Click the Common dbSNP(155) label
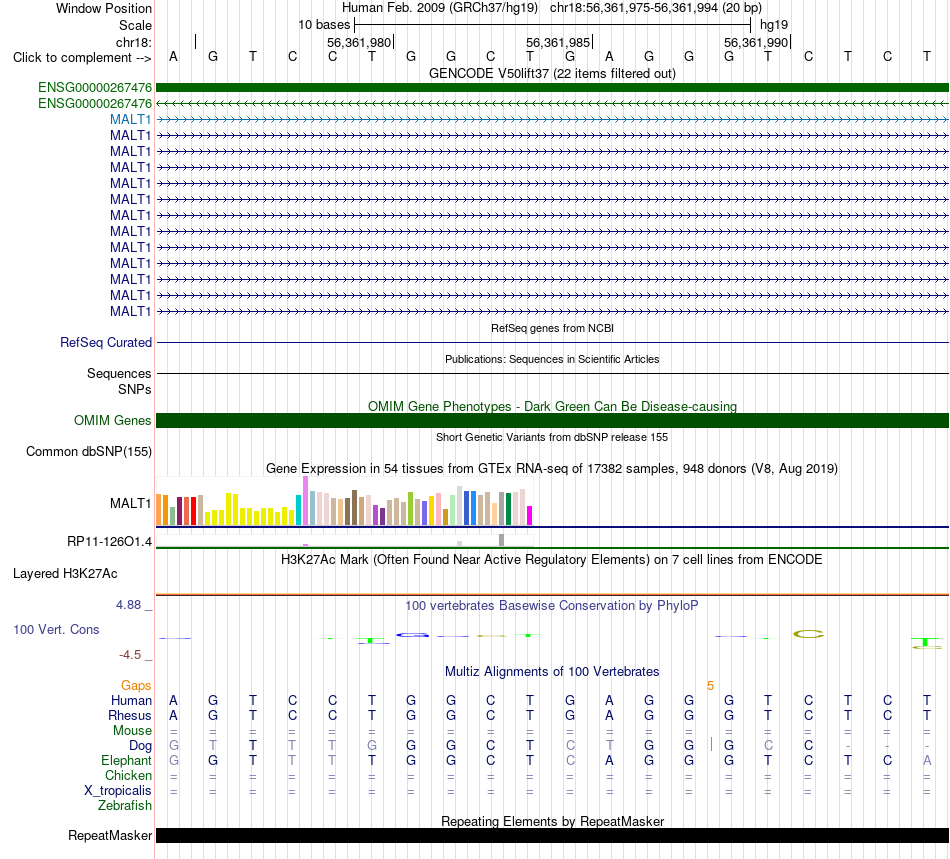The image size is (950, 859). coord(88,451)
